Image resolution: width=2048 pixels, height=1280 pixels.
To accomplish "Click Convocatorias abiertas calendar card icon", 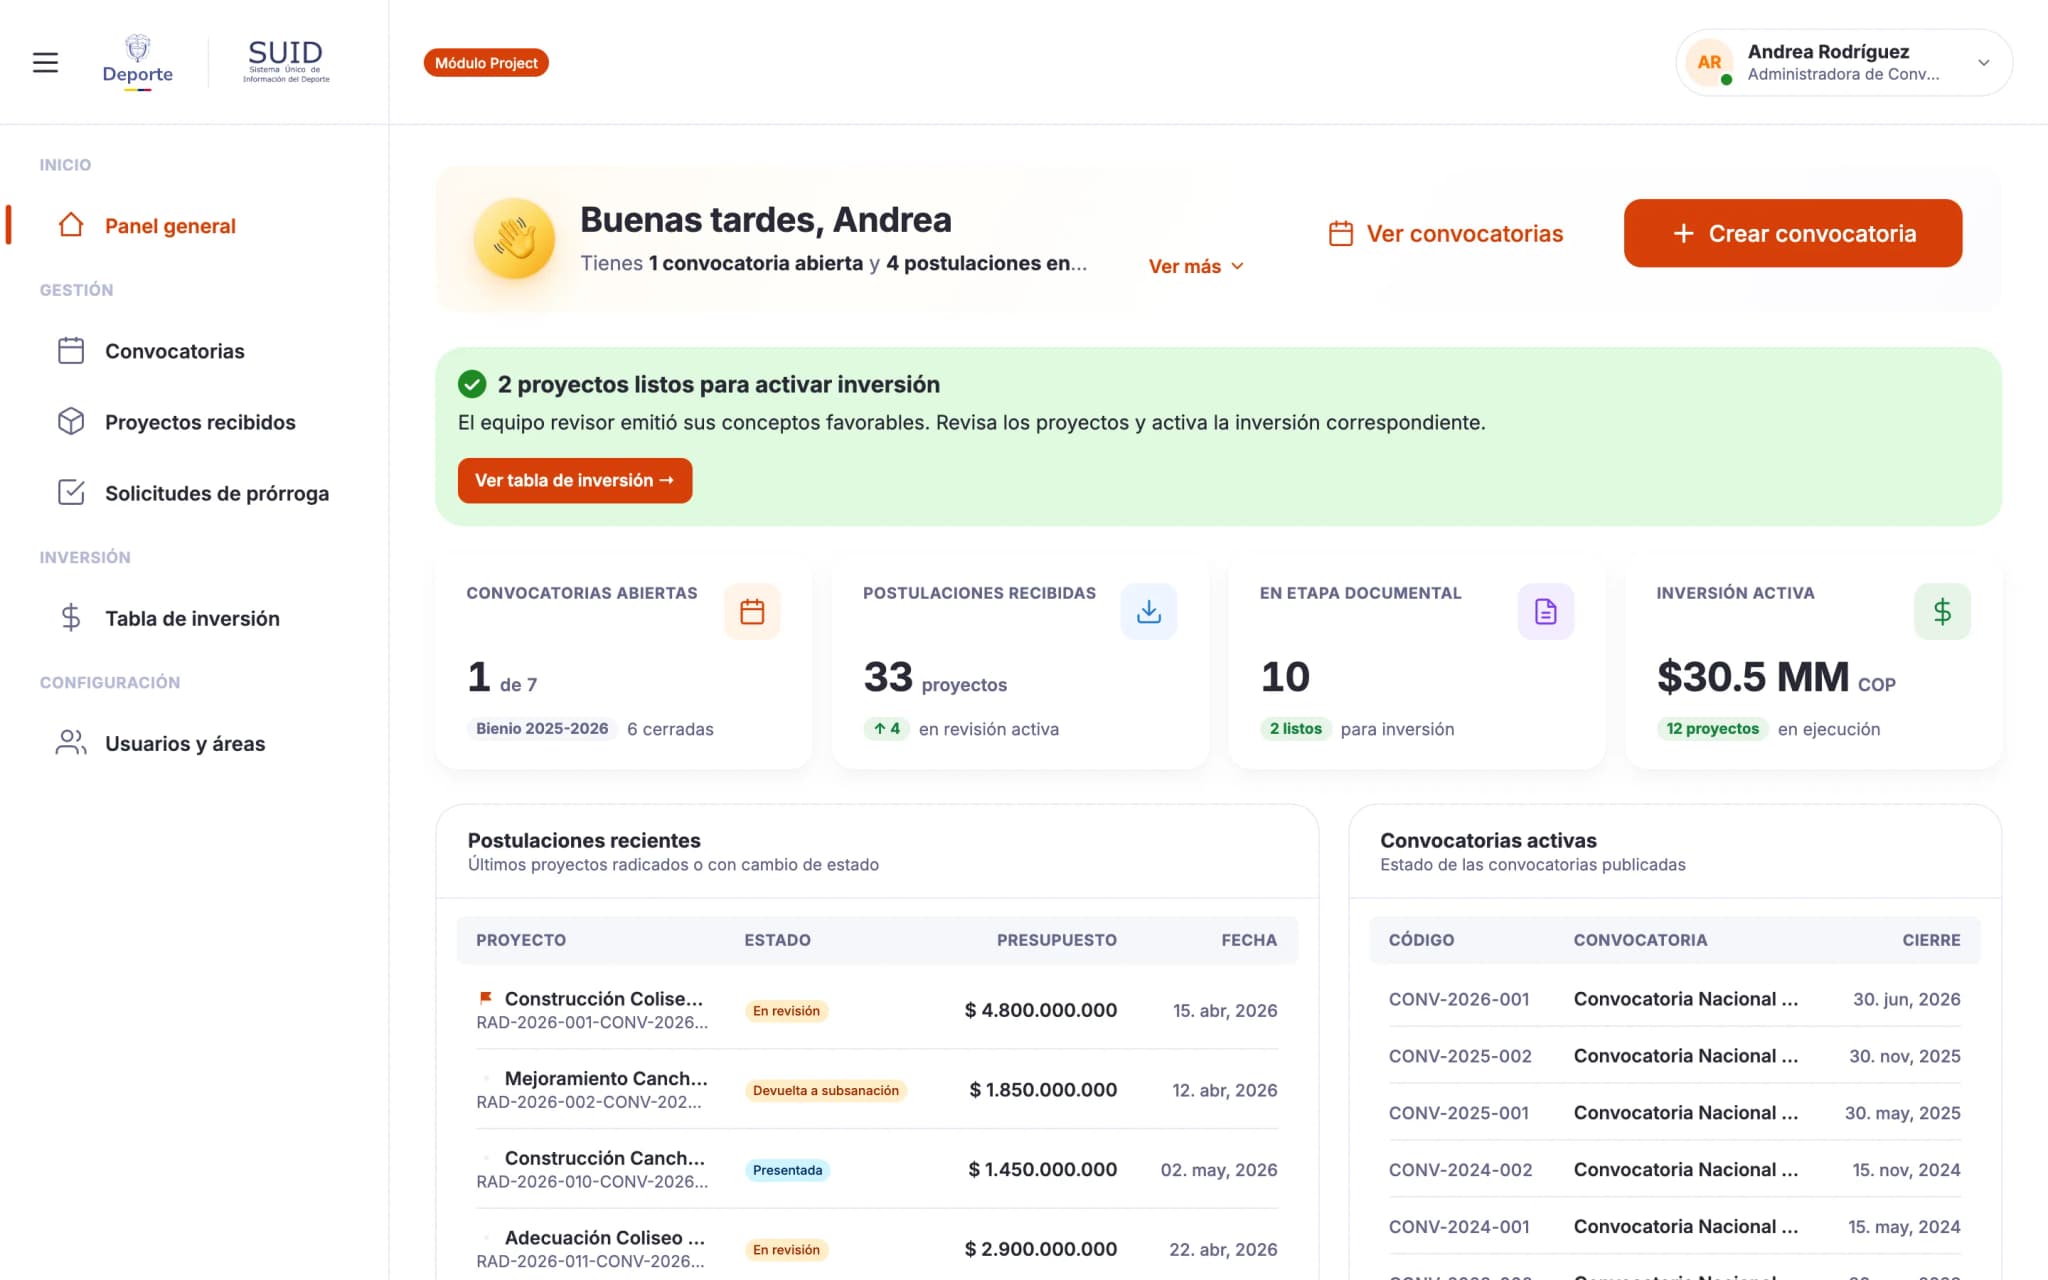I will click(x=752, y=611).
